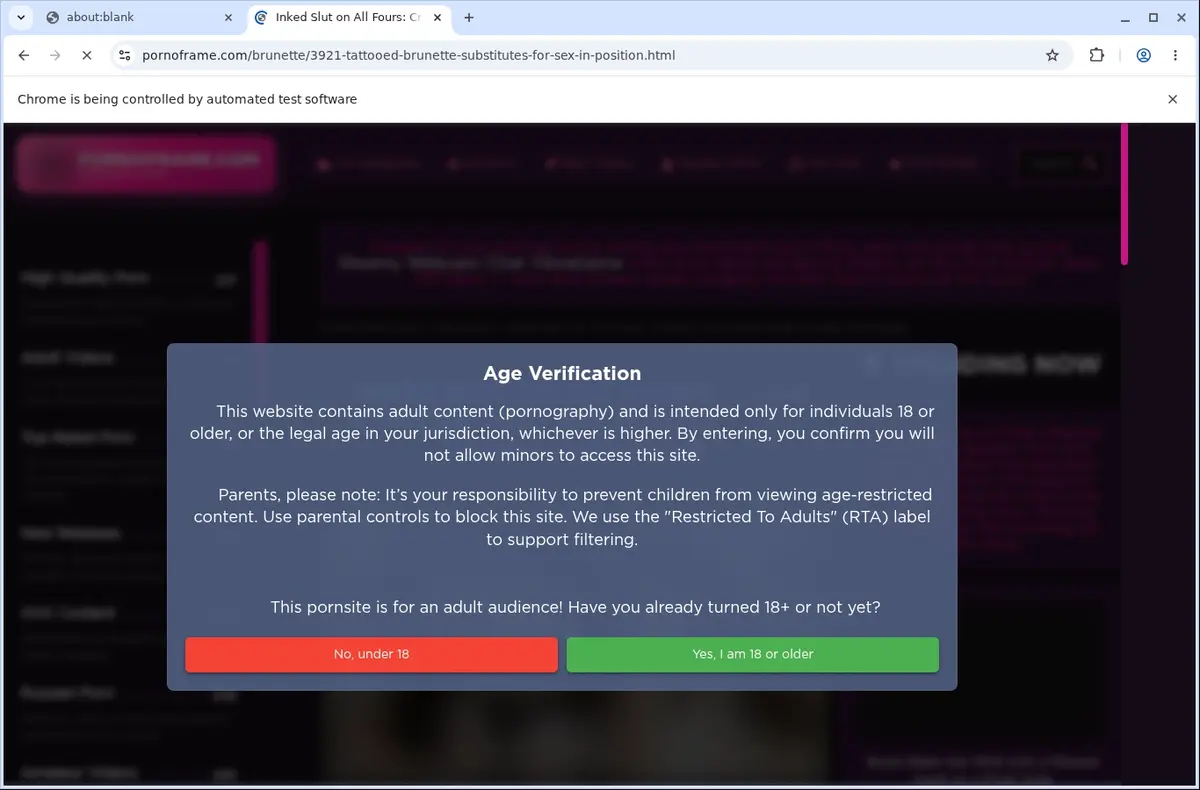Stop page loading with the X button
Screen dimensions: 1200x790
[x=86, y=55]
